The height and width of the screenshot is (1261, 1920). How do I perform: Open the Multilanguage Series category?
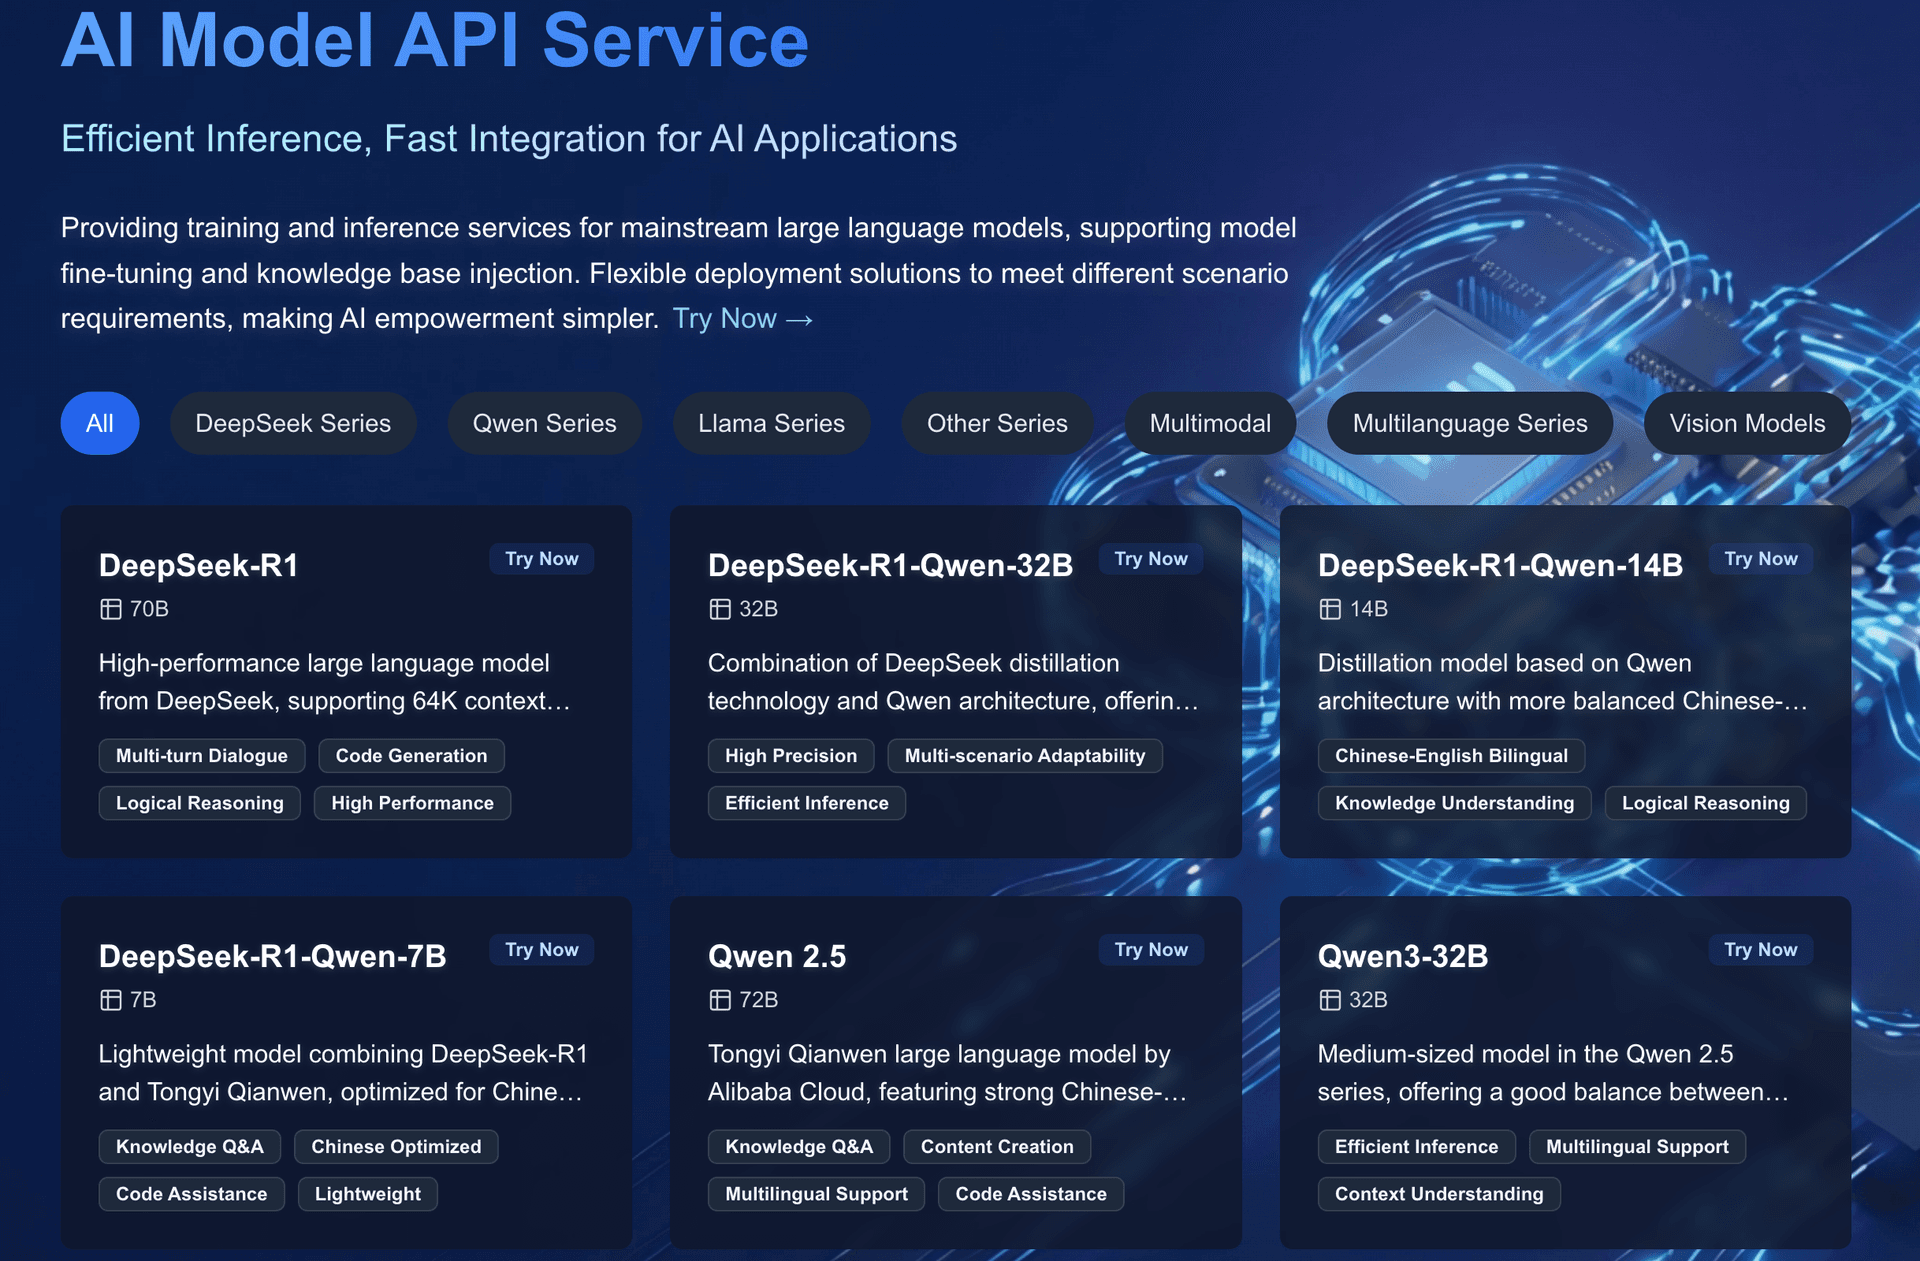click(1469, 423)
